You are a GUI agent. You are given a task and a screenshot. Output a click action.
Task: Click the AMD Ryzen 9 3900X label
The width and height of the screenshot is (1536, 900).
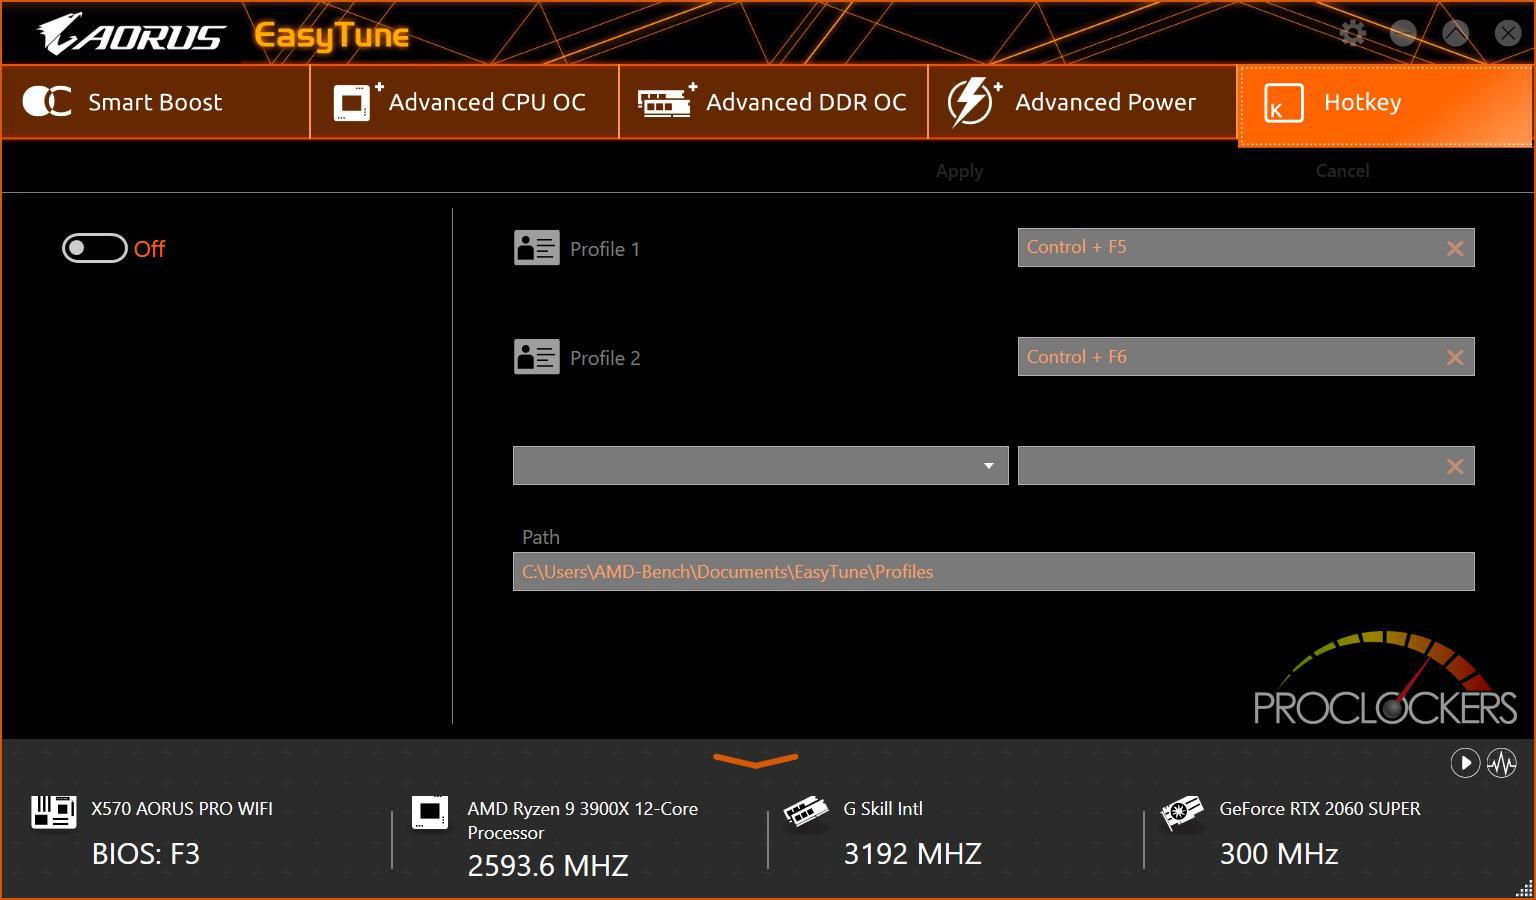583,821
